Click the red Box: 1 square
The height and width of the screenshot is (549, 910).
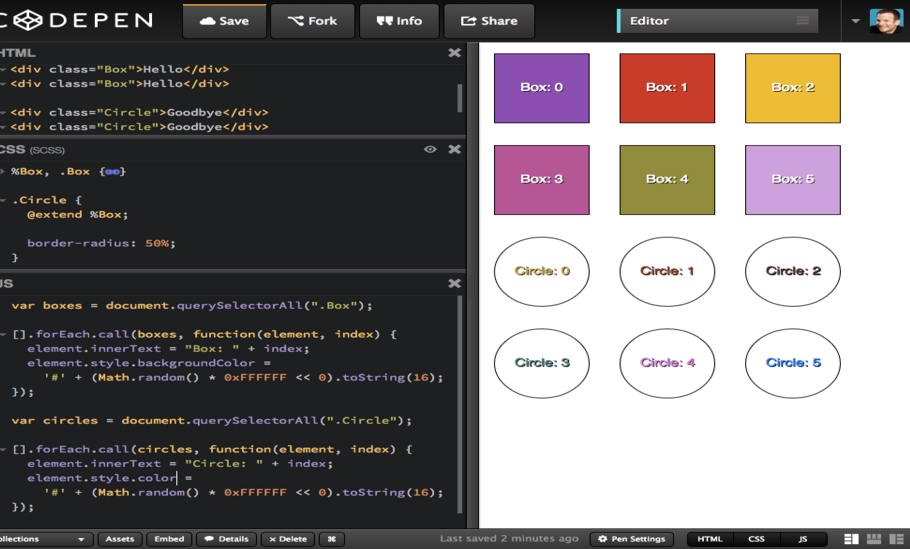click(667, 88)
